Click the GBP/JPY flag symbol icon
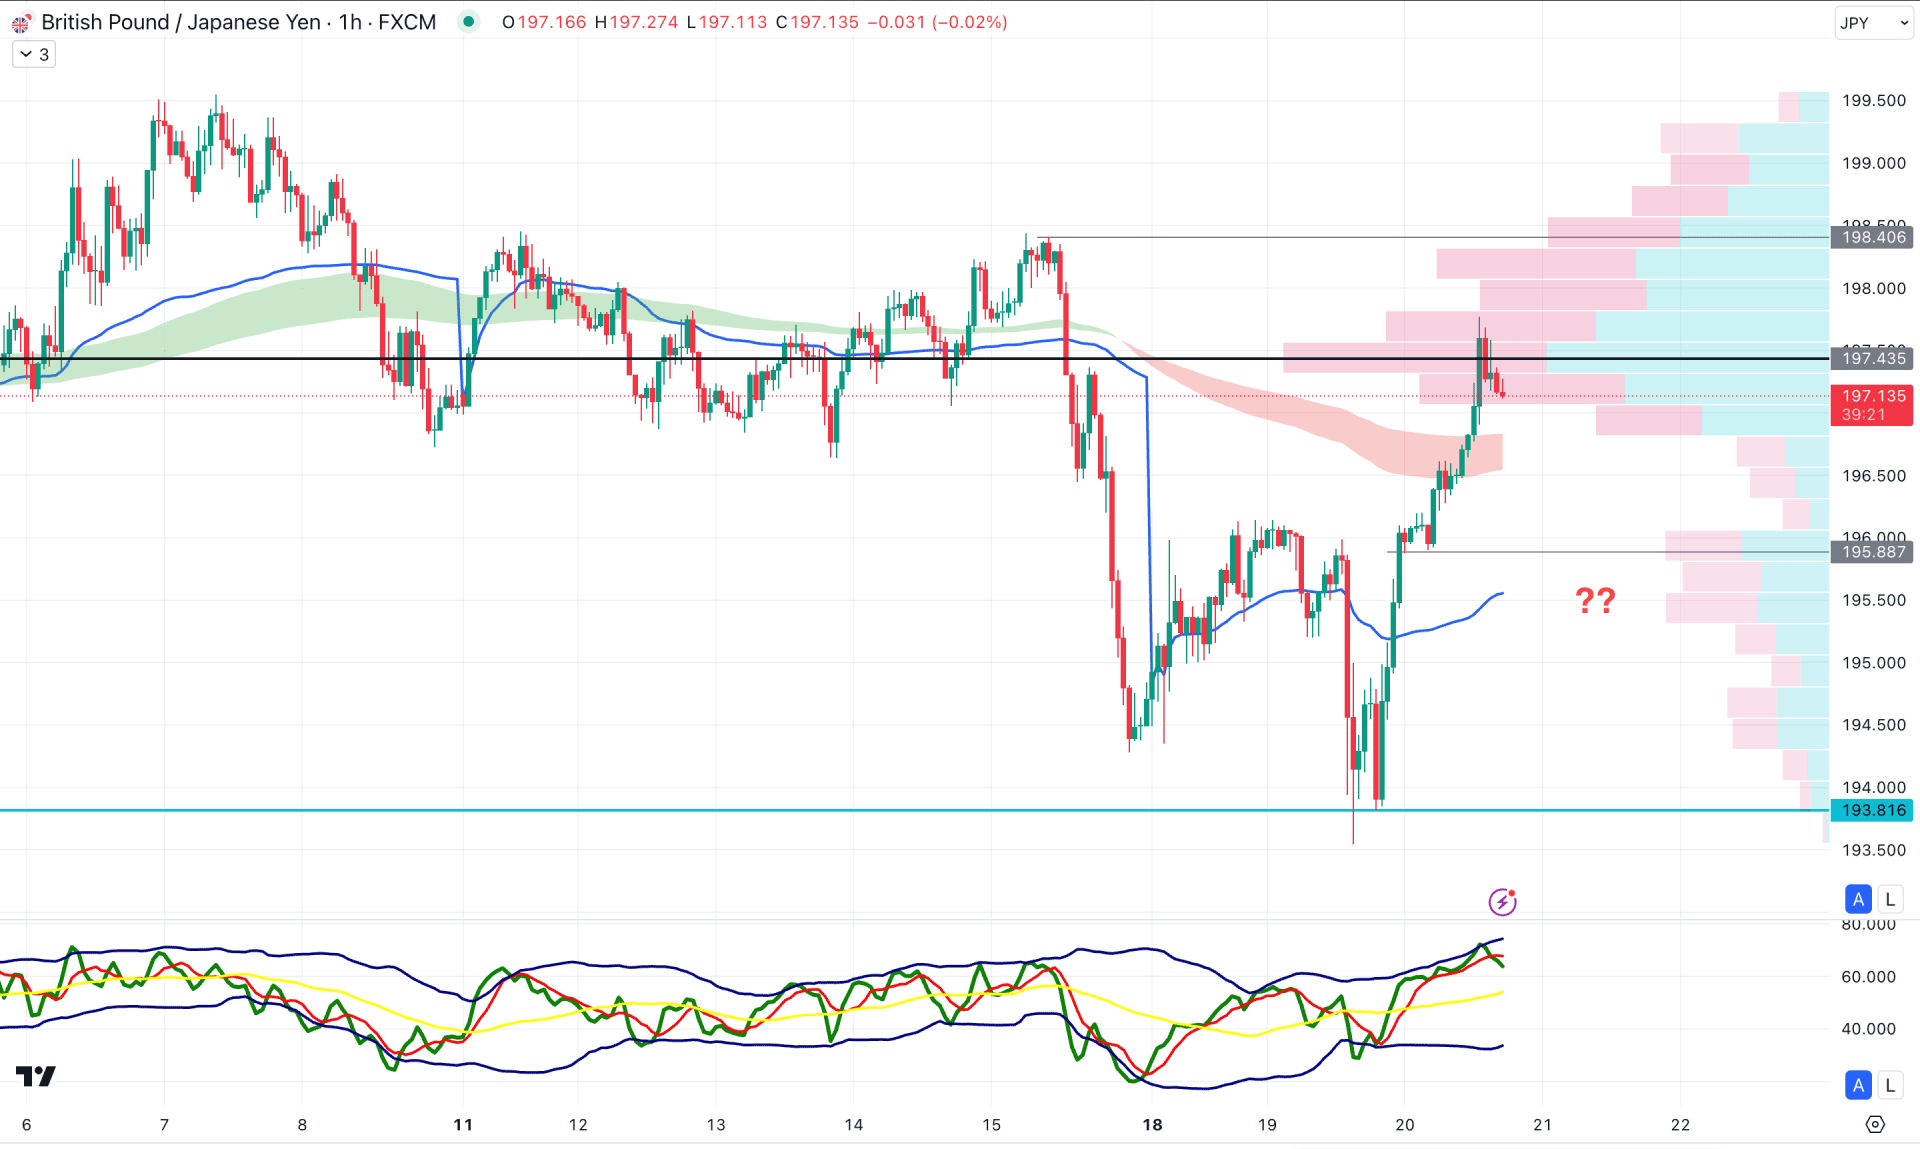Screen dimensions: 1920x1149 pos(20,22)
